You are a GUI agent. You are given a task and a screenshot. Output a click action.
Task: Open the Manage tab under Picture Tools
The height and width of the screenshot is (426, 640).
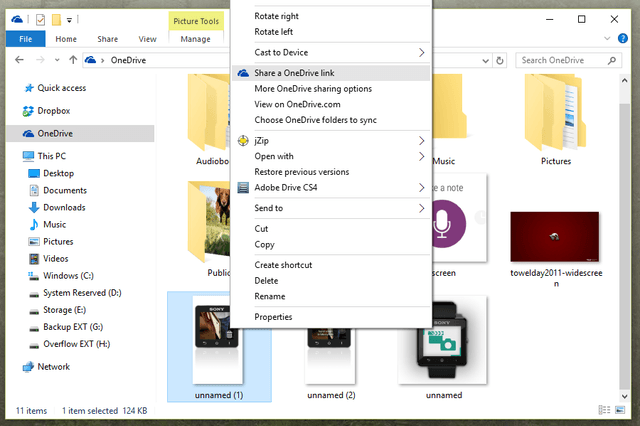point(196,39)
